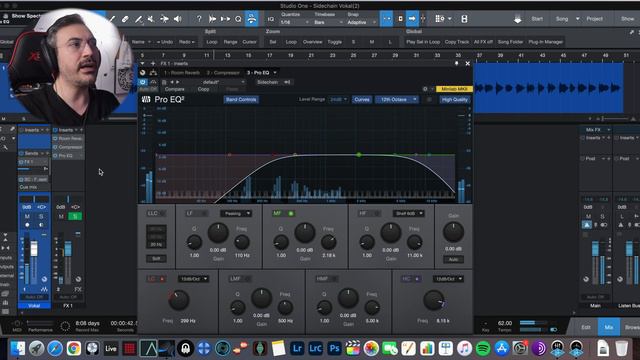Open plugin gear settings

[425, 89]
